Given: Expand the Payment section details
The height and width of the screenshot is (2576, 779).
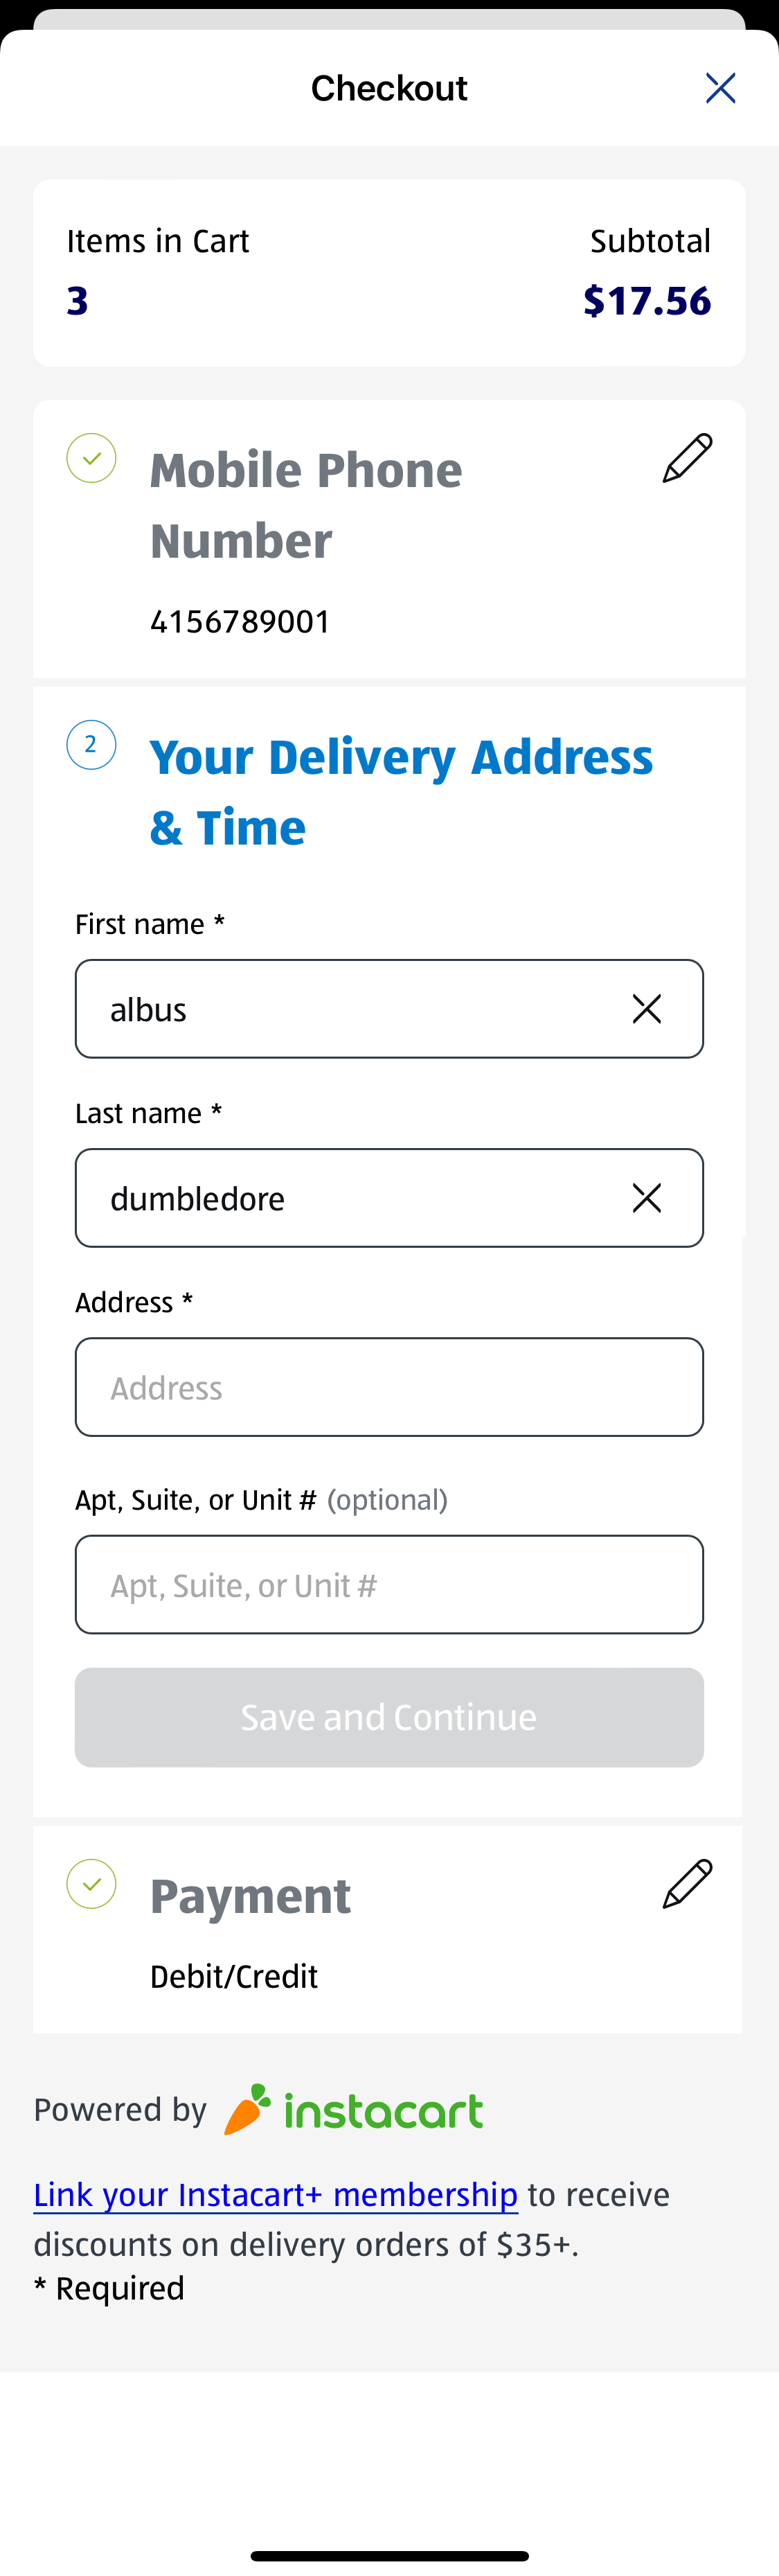Looking at the screenshot, I should click(x=250, y=1894).
